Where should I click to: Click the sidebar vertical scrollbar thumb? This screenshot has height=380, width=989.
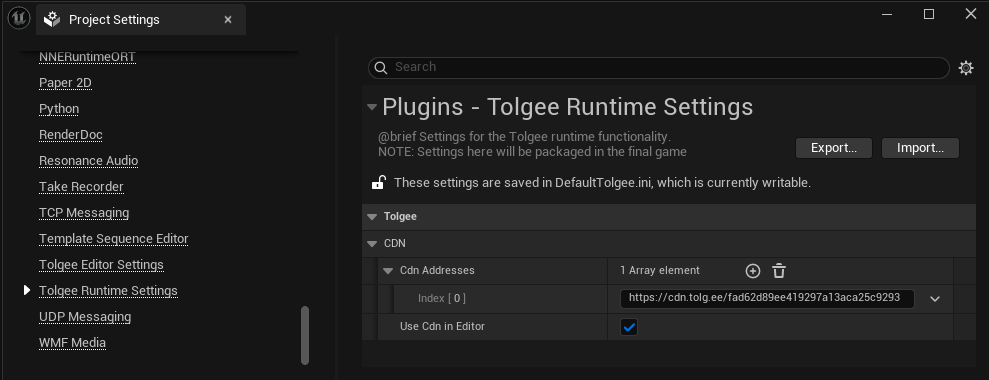(x=305, y=335)
